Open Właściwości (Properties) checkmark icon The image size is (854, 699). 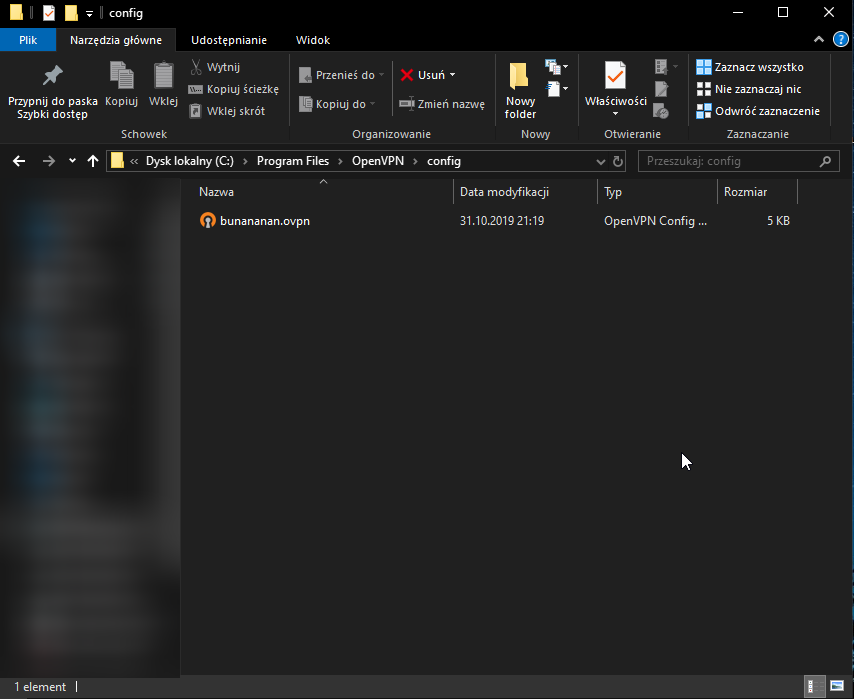[615, 76]
